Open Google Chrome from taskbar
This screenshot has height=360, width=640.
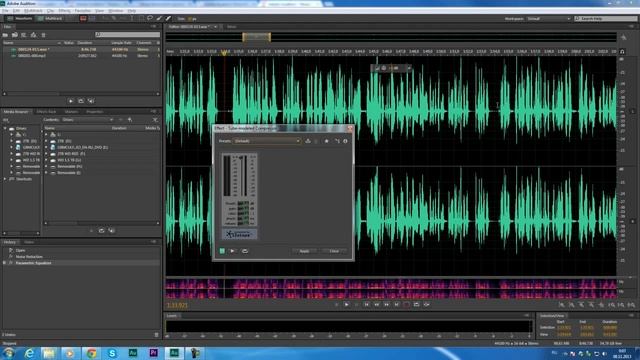point(91,353)
